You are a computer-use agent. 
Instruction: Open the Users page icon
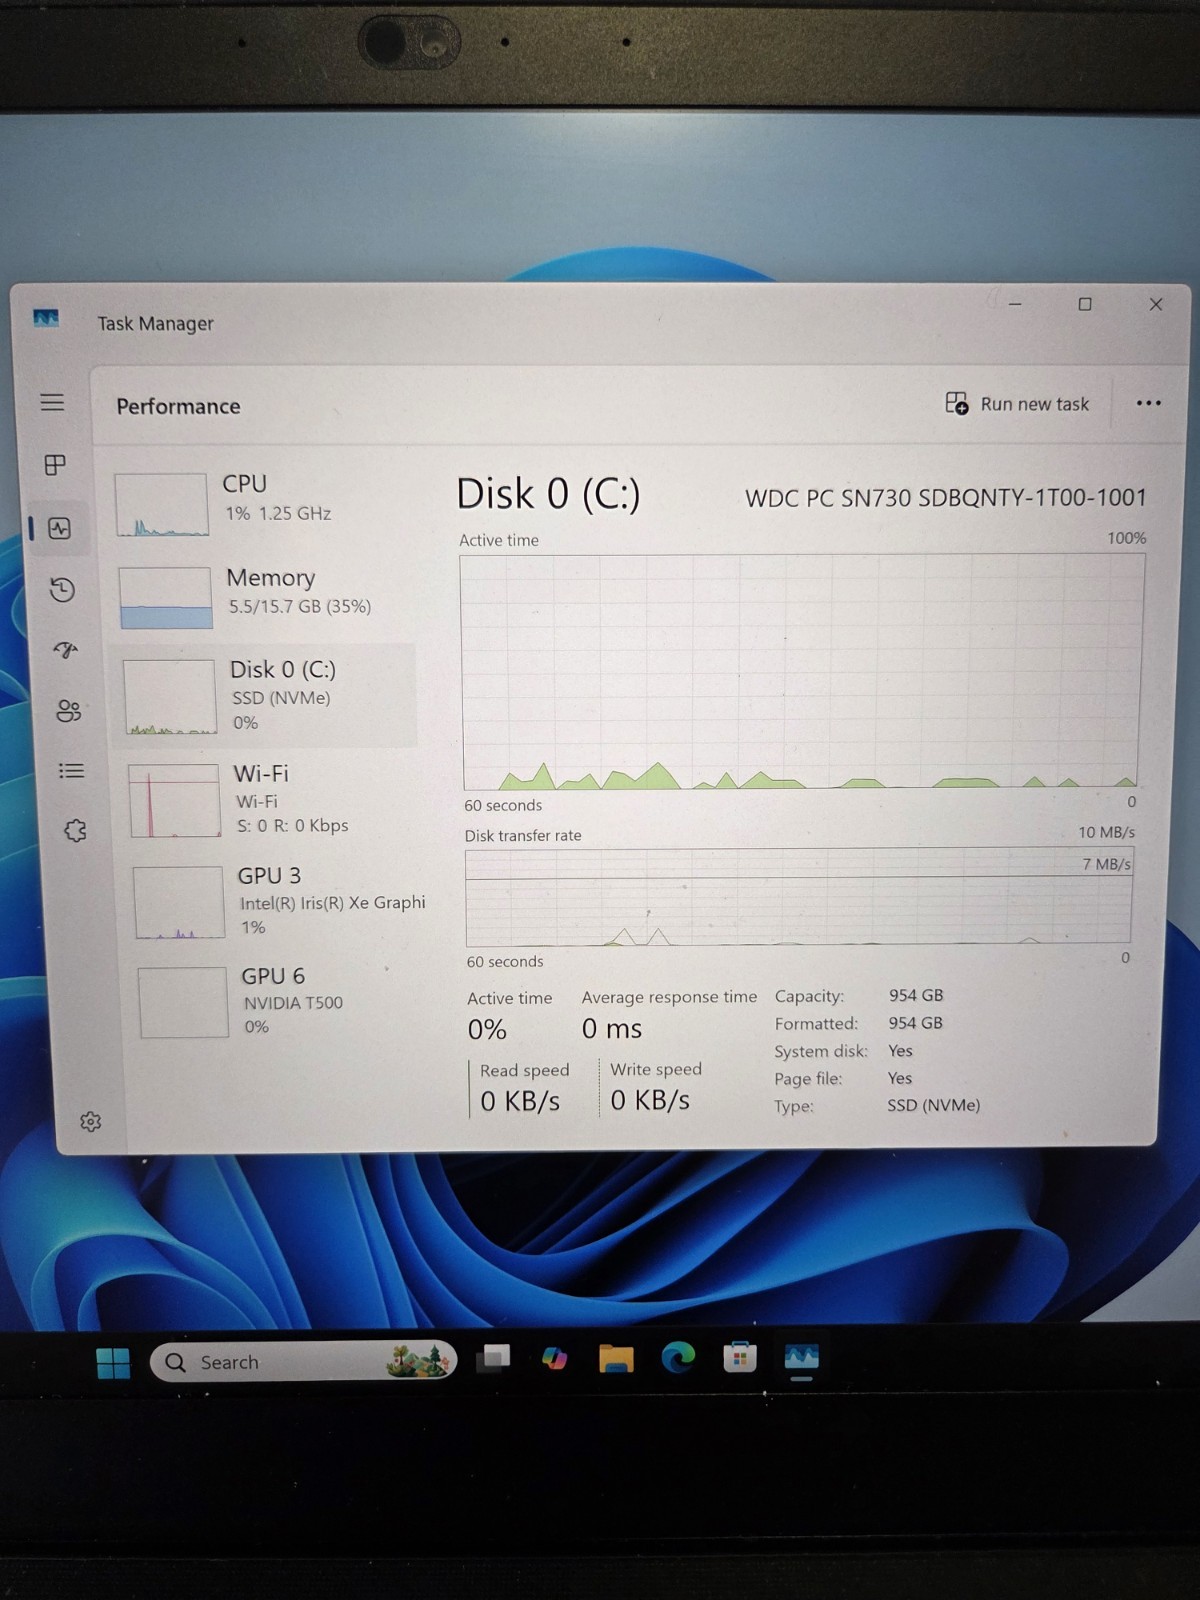pyautogui.click(x=68, y=711)
